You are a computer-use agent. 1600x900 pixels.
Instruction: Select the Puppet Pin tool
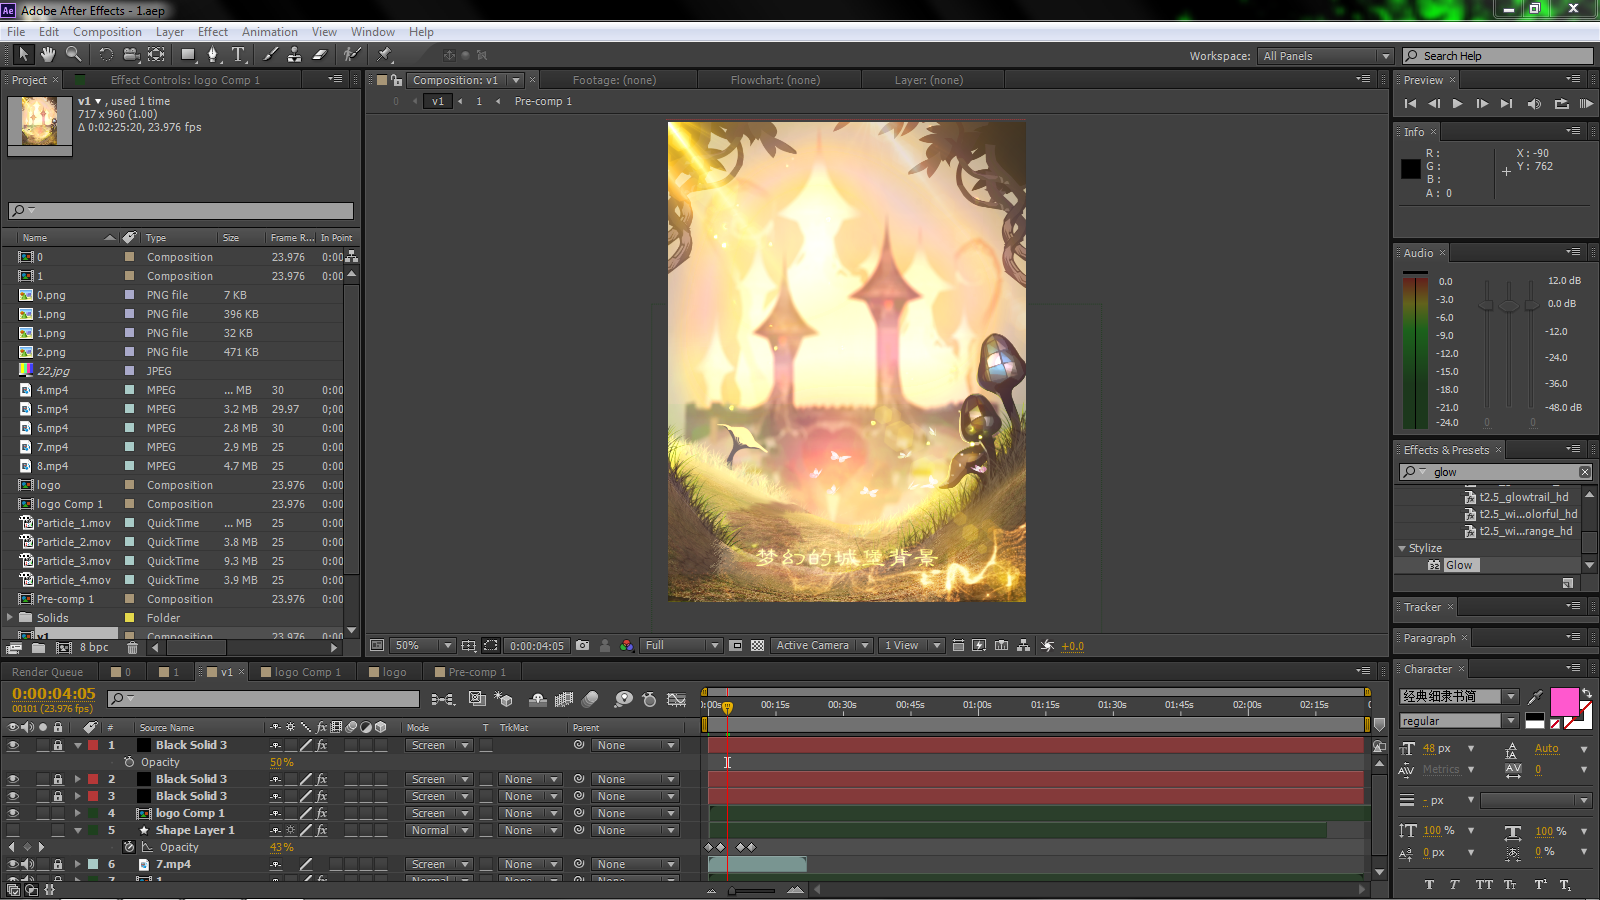pos(385,54)
